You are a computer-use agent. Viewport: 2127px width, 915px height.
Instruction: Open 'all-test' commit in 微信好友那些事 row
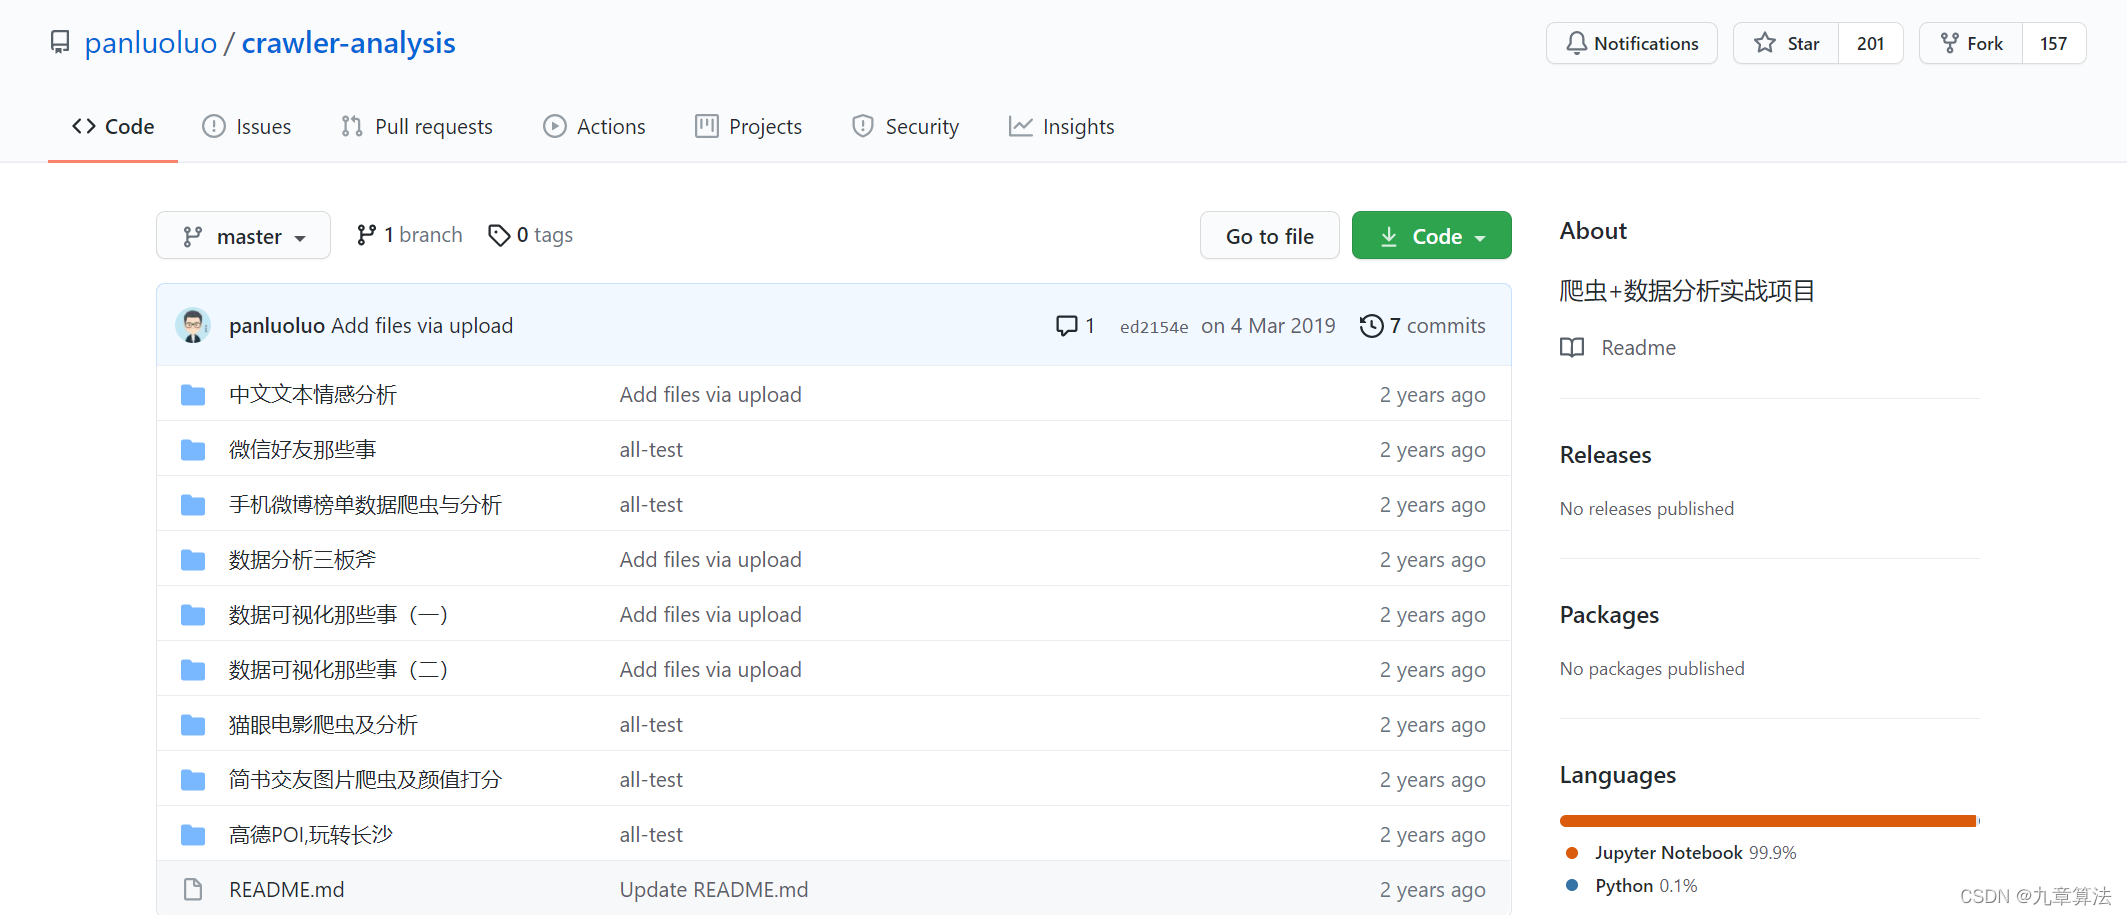651,450
